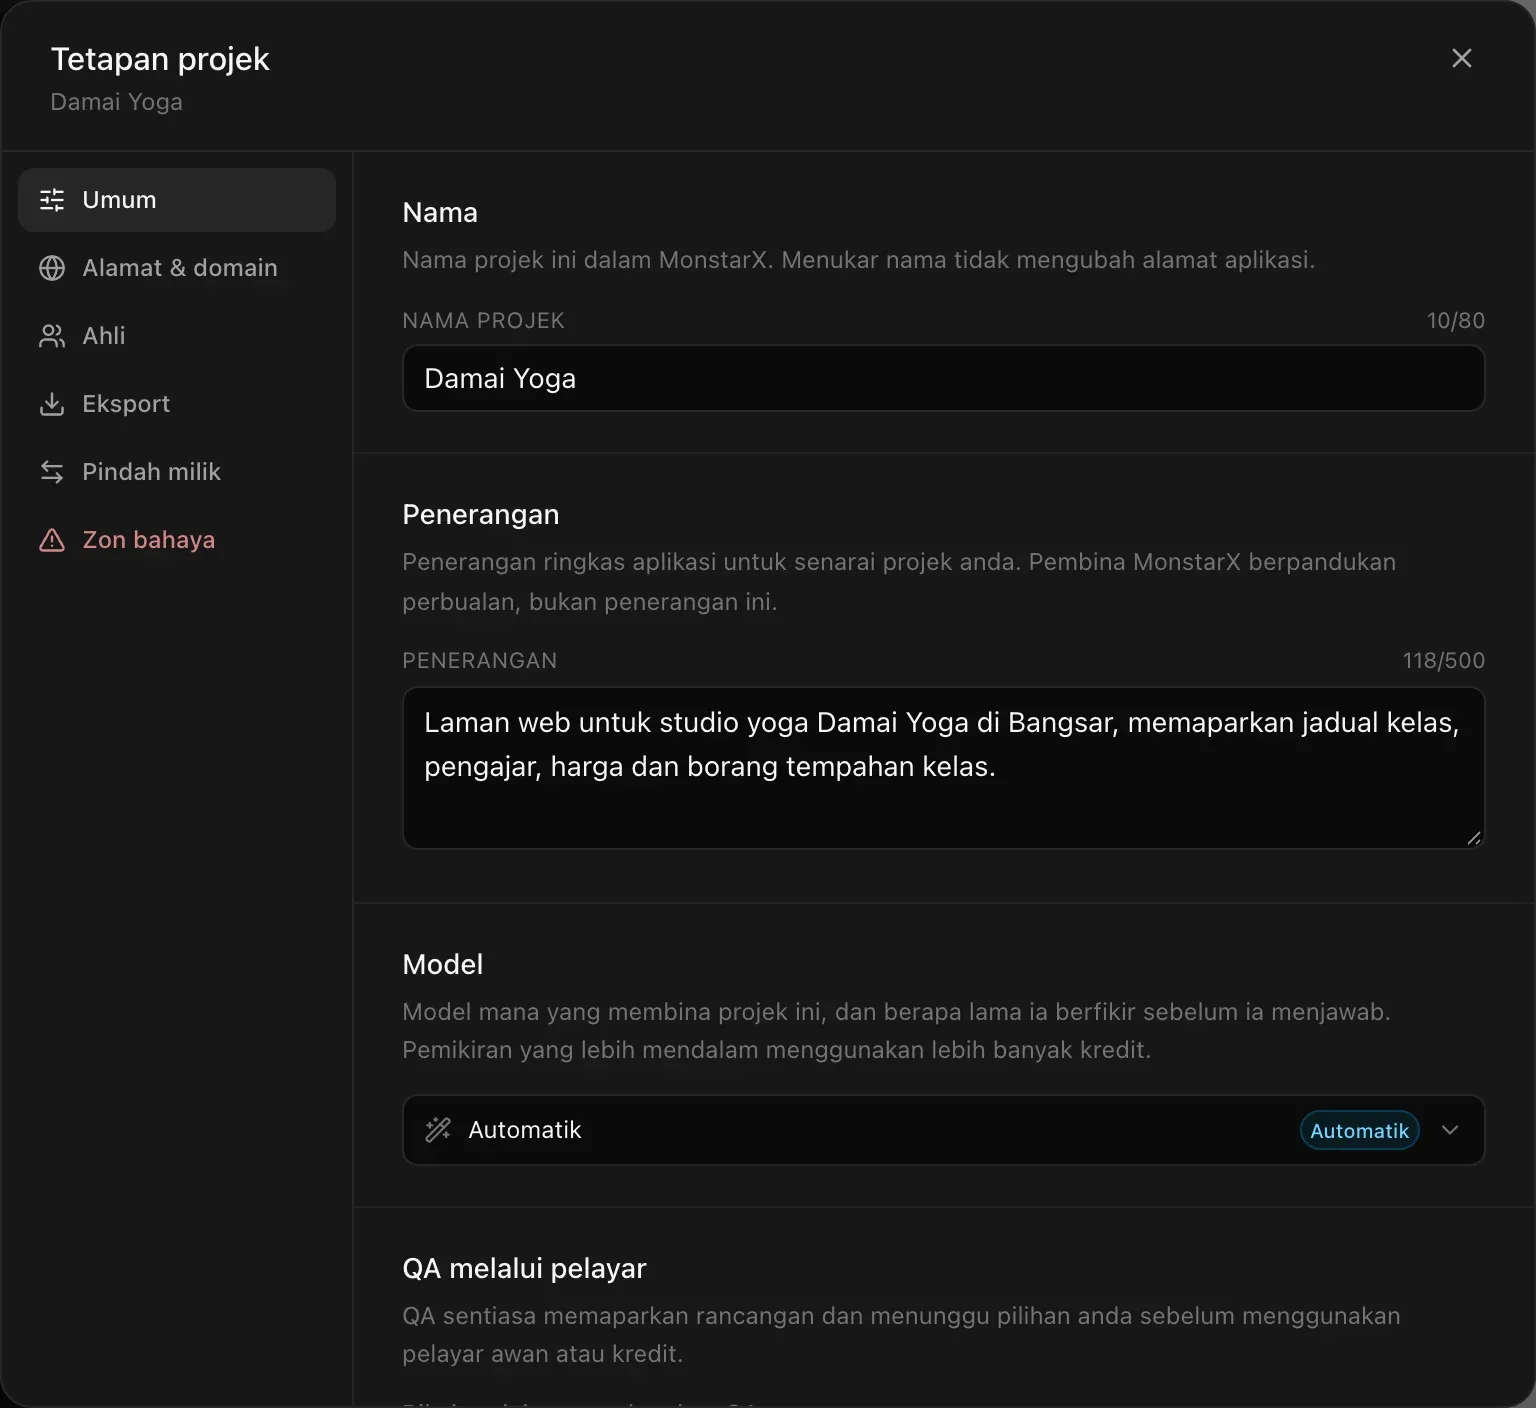This screenshot has width=1536, height=1408.
Task: Open the Zon bahaya section
Action: [177, 540]
